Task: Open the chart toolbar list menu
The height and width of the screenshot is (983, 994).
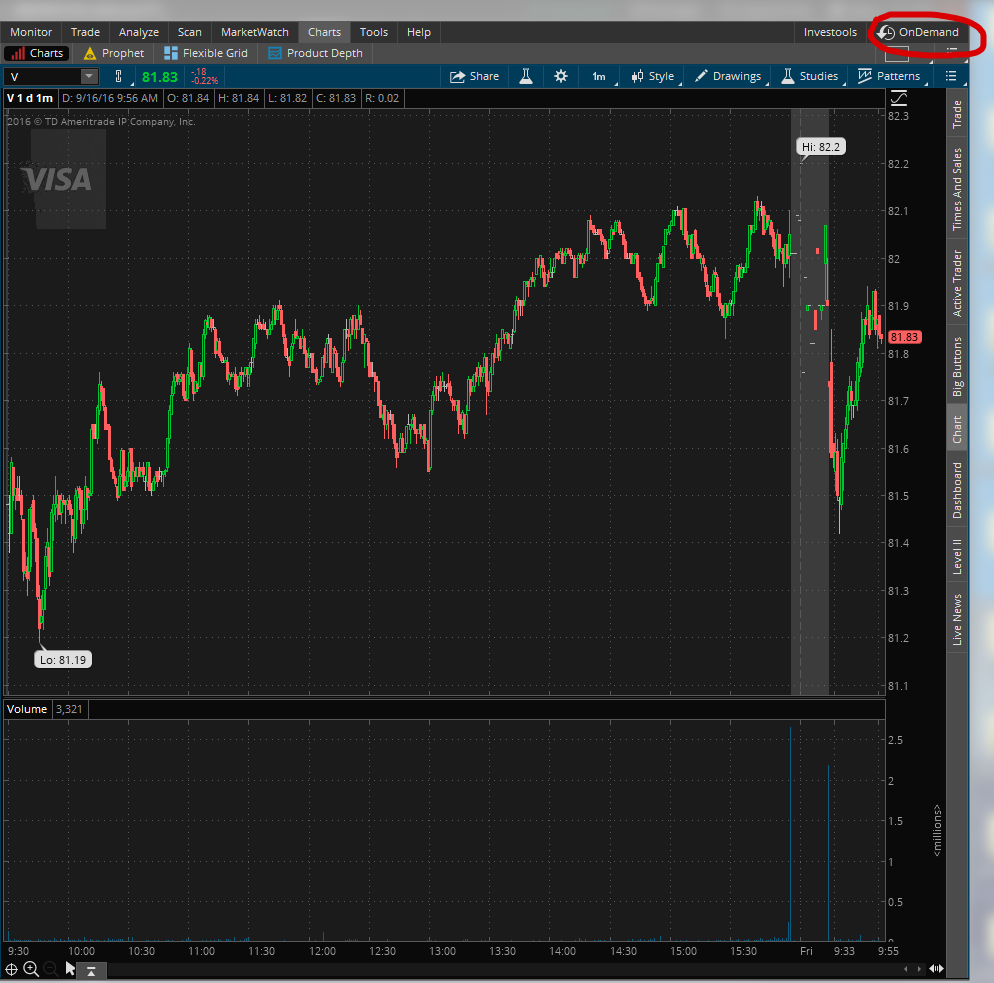Action: [951, 76]
